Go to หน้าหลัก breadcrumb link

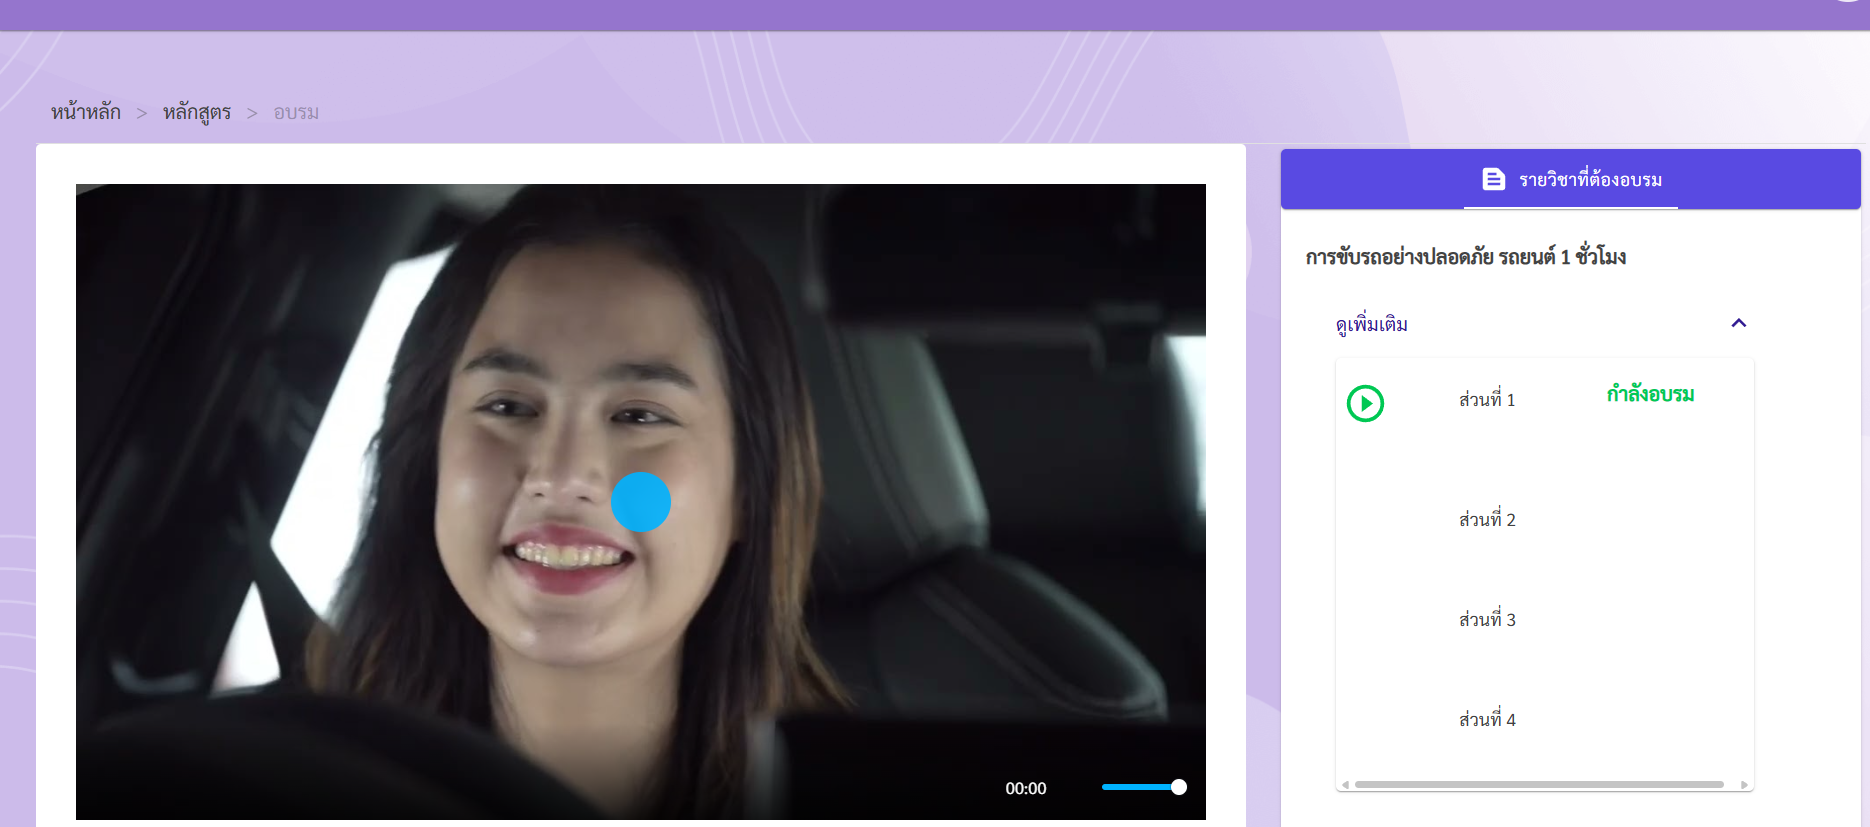pos(86,112)
